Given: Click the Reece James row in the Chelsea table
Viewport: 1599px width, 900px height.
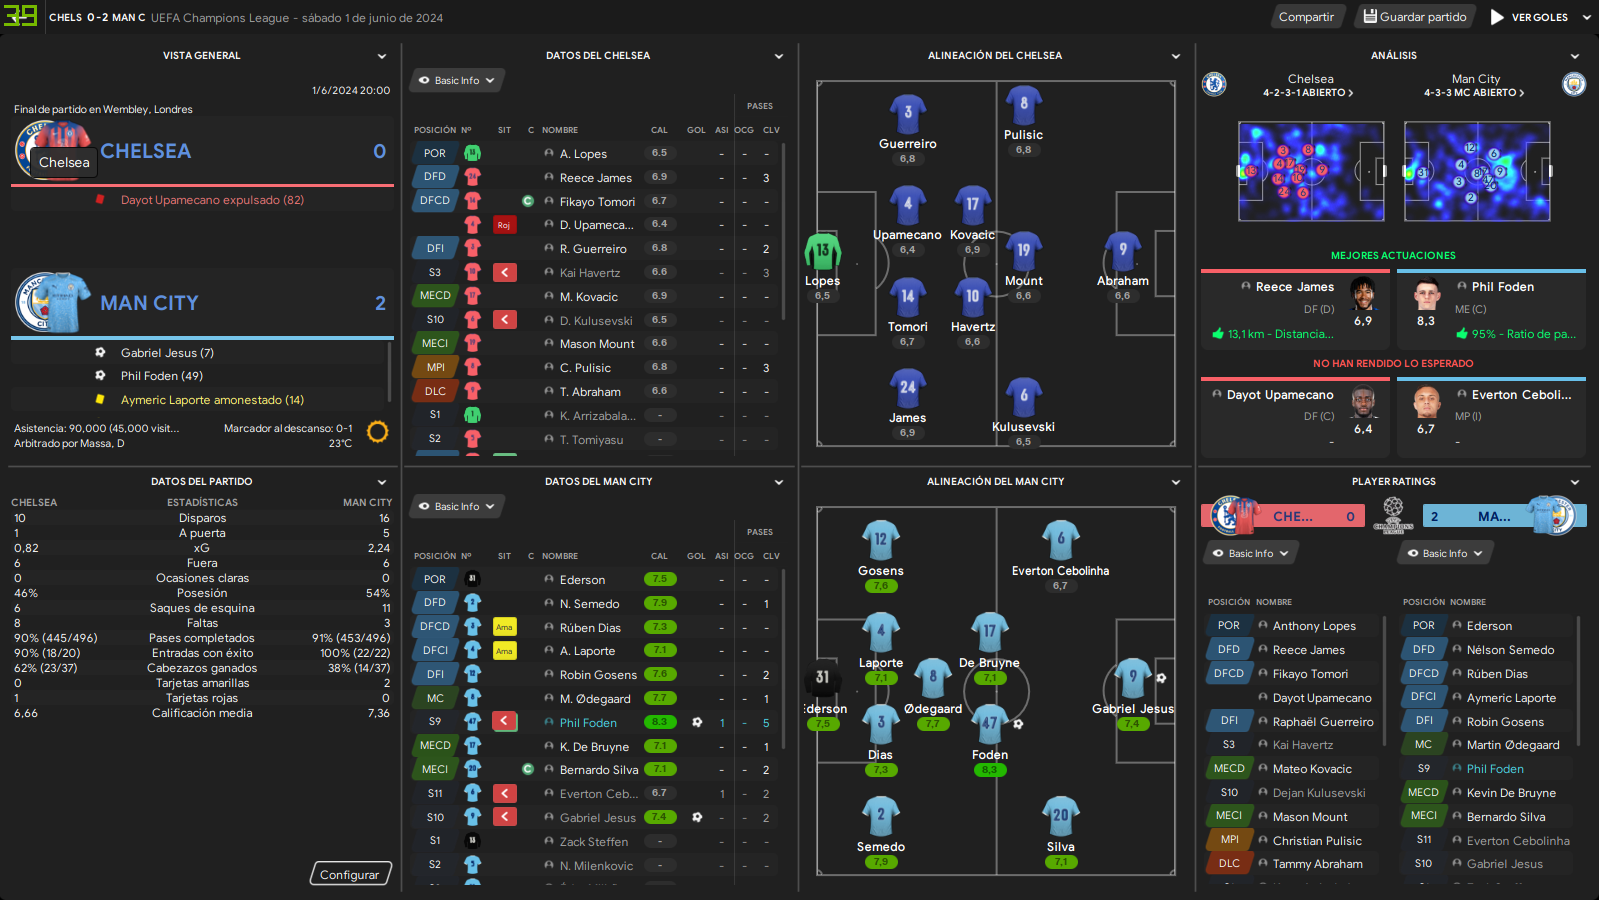Looking at the screenshot, I should tap(595, 177).
